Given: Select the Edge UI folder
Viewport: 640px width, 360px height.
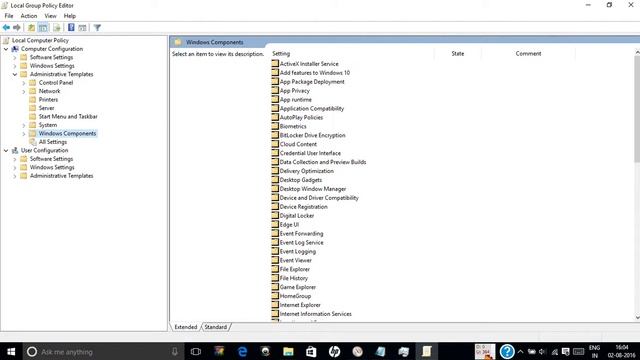Looking at the screenshot, I should point(285,224).
